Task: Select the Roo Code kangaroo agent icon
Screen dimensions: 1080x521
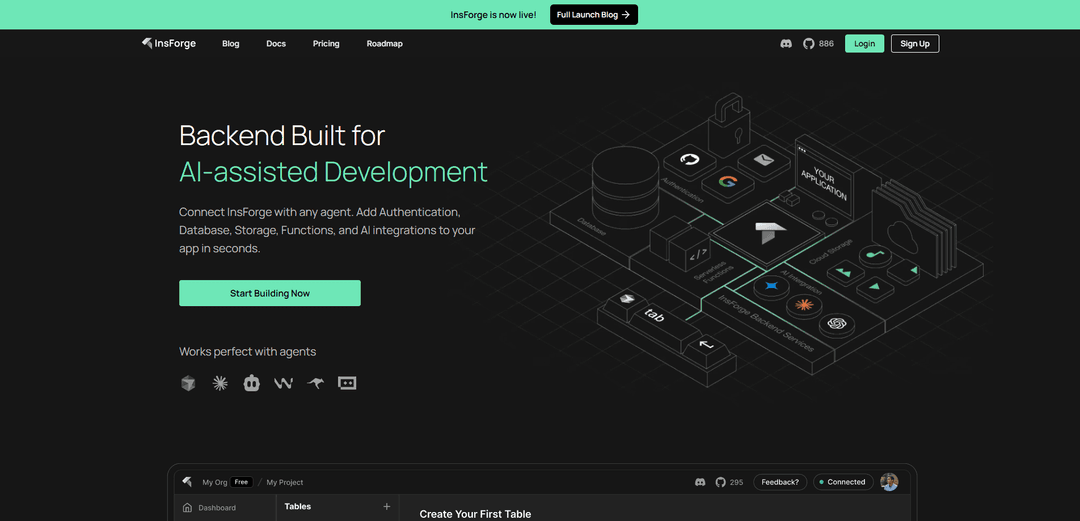Action: click(x=315, y=383)
